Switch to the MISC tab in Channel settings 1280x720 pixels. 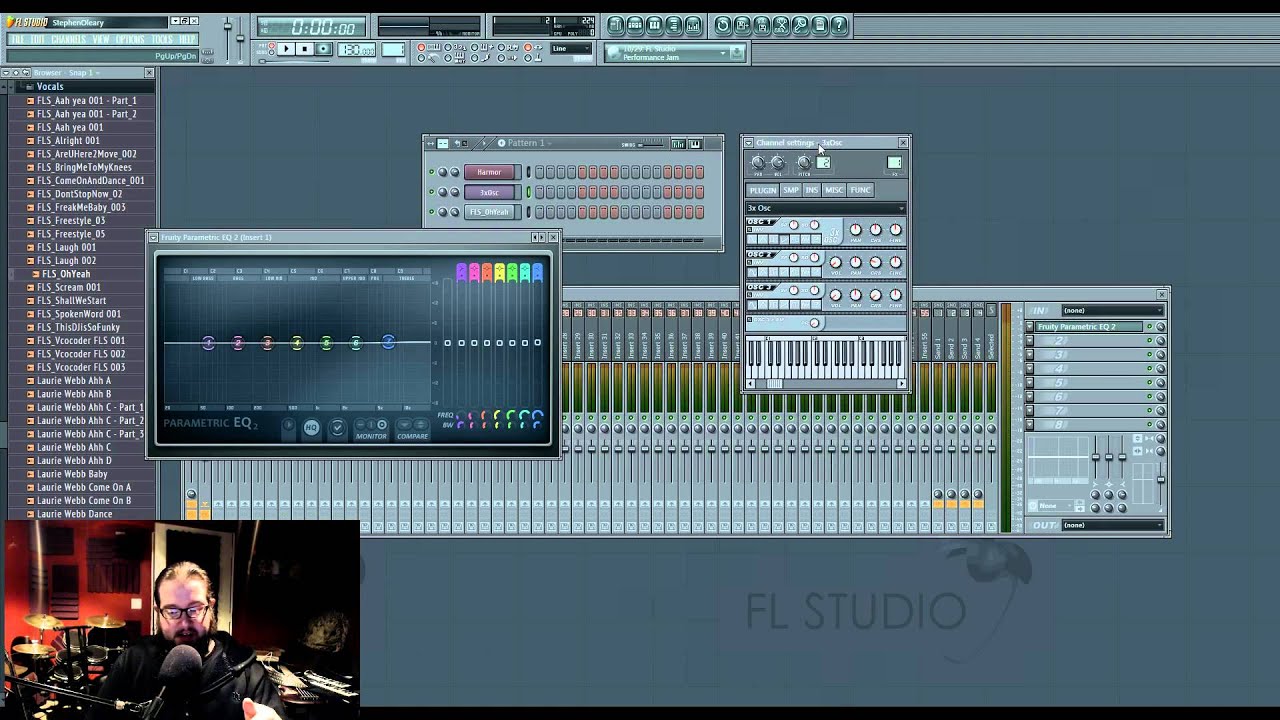pos(834,190)
